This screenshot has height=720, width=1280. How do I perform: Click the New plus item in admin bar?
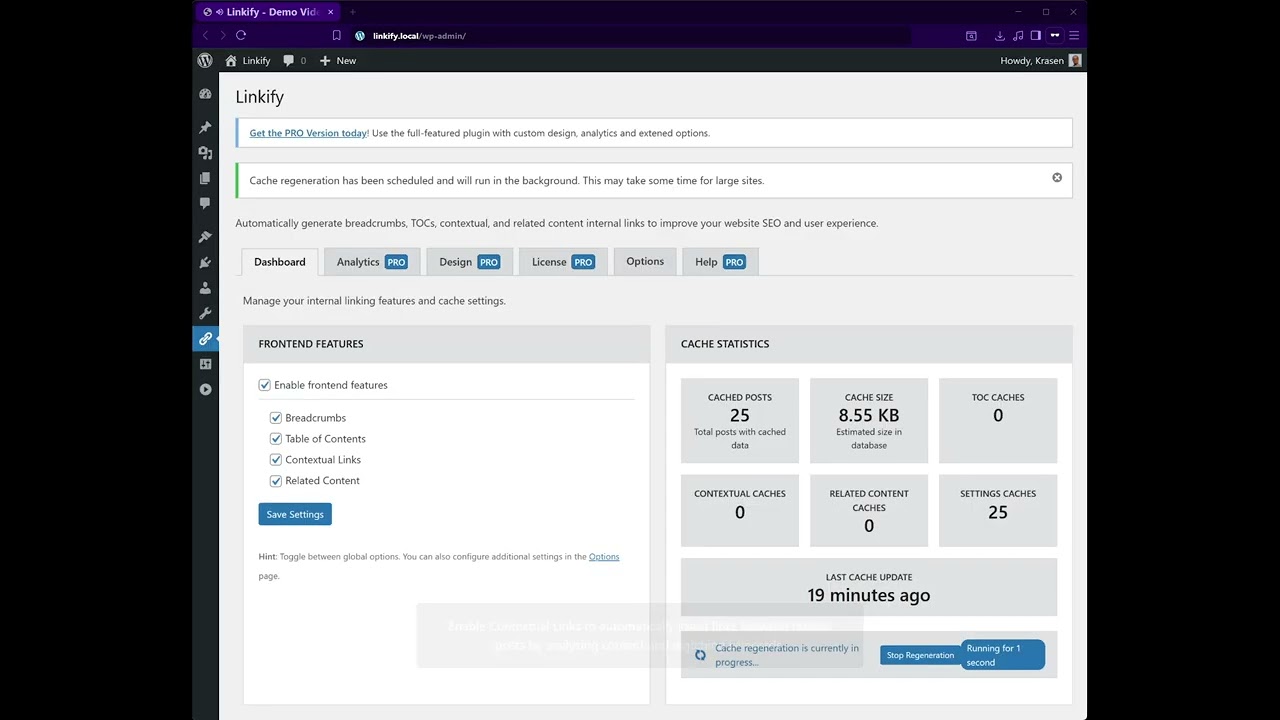338,60
